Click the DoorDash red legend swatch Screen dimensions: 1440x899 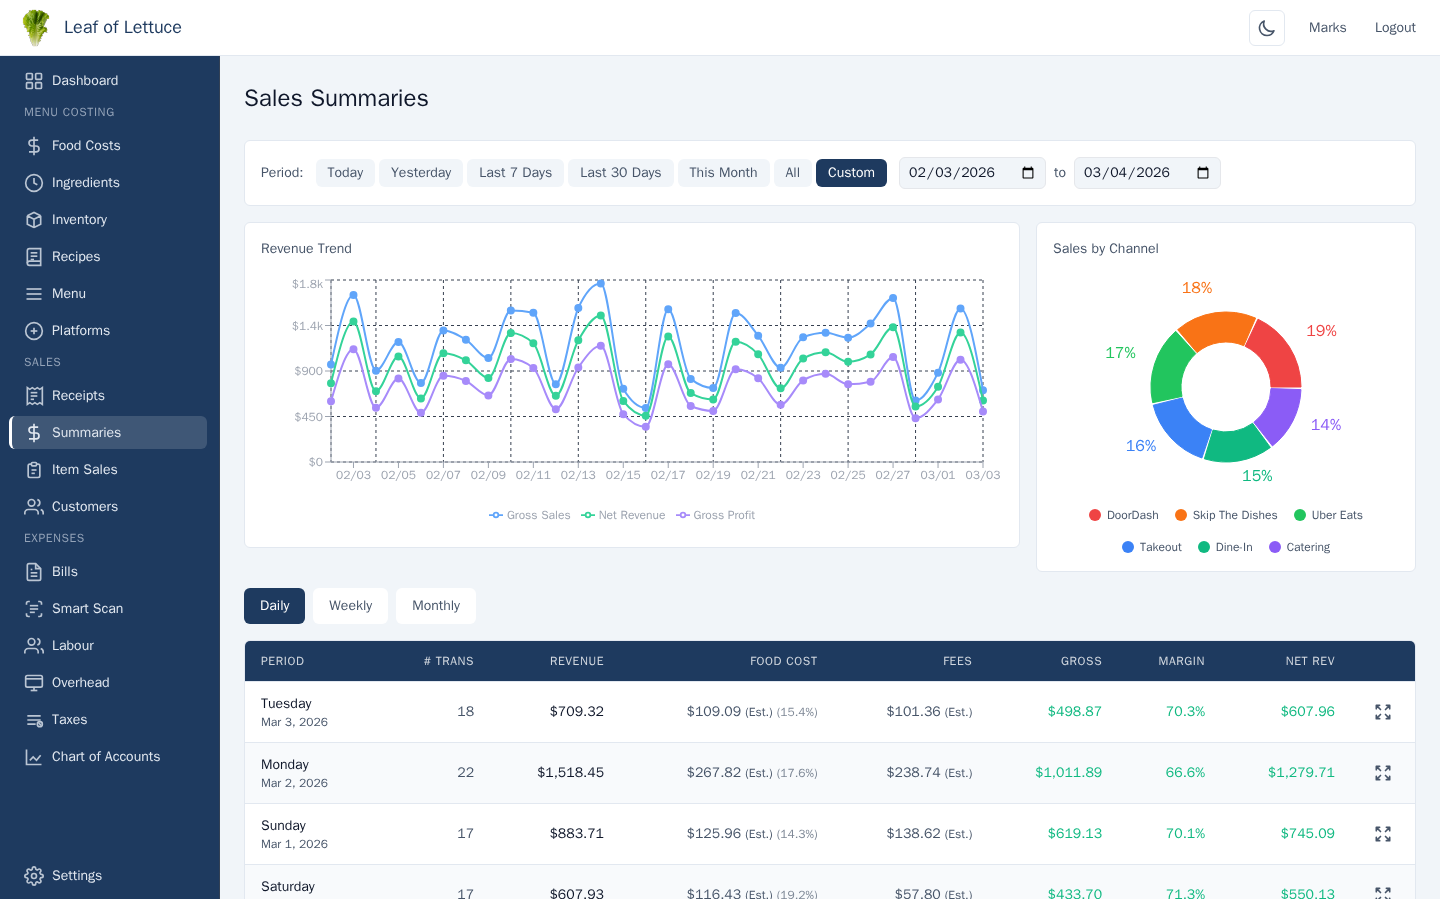pos(1095,516)
